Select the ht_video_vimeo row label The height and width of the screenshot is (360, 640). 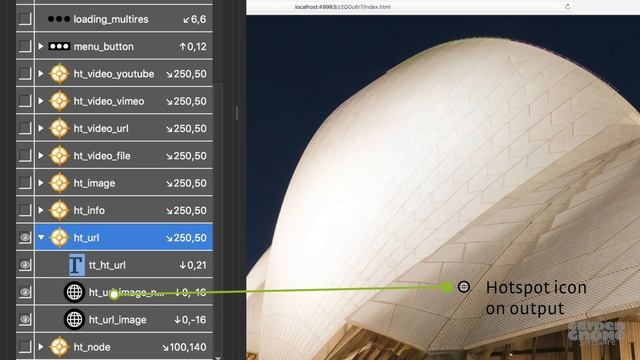click(x=109, y=101)
